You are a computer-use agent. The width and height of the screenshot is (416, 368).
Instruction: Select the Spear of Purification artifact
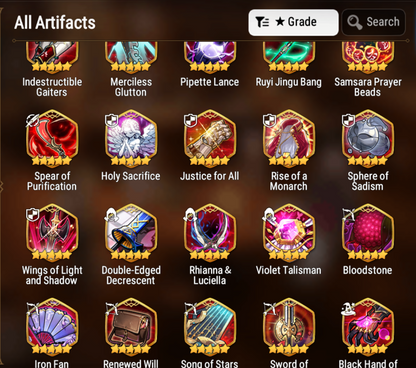[52, 138]
